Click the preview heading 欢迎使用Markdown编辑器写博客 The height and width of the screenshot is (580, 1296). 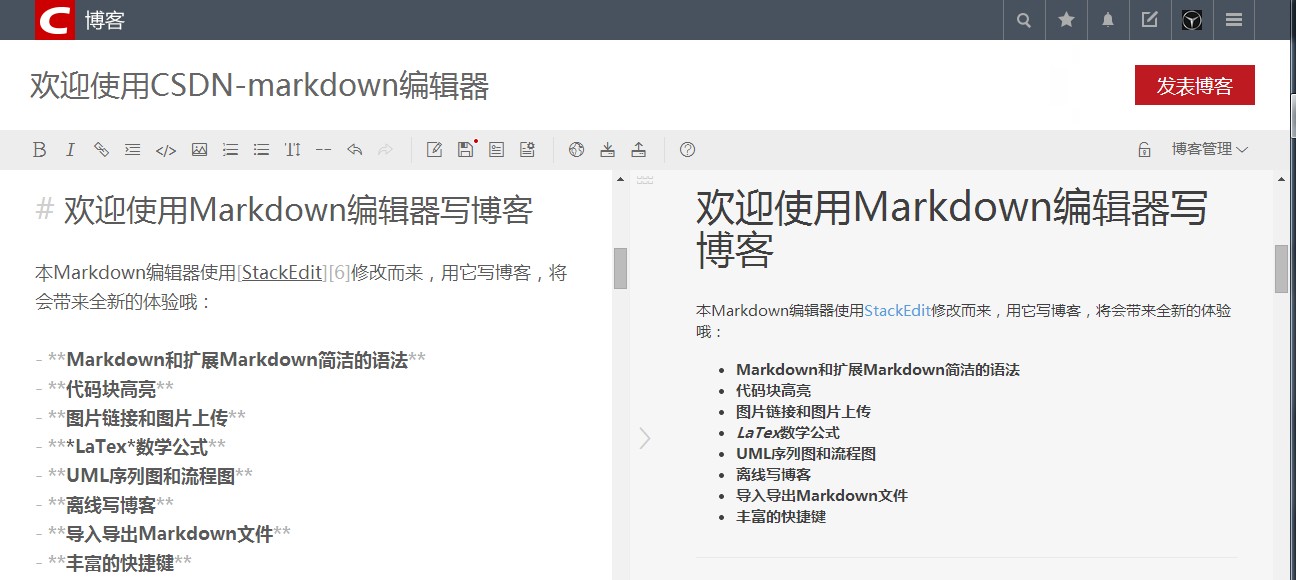[952, 229]
